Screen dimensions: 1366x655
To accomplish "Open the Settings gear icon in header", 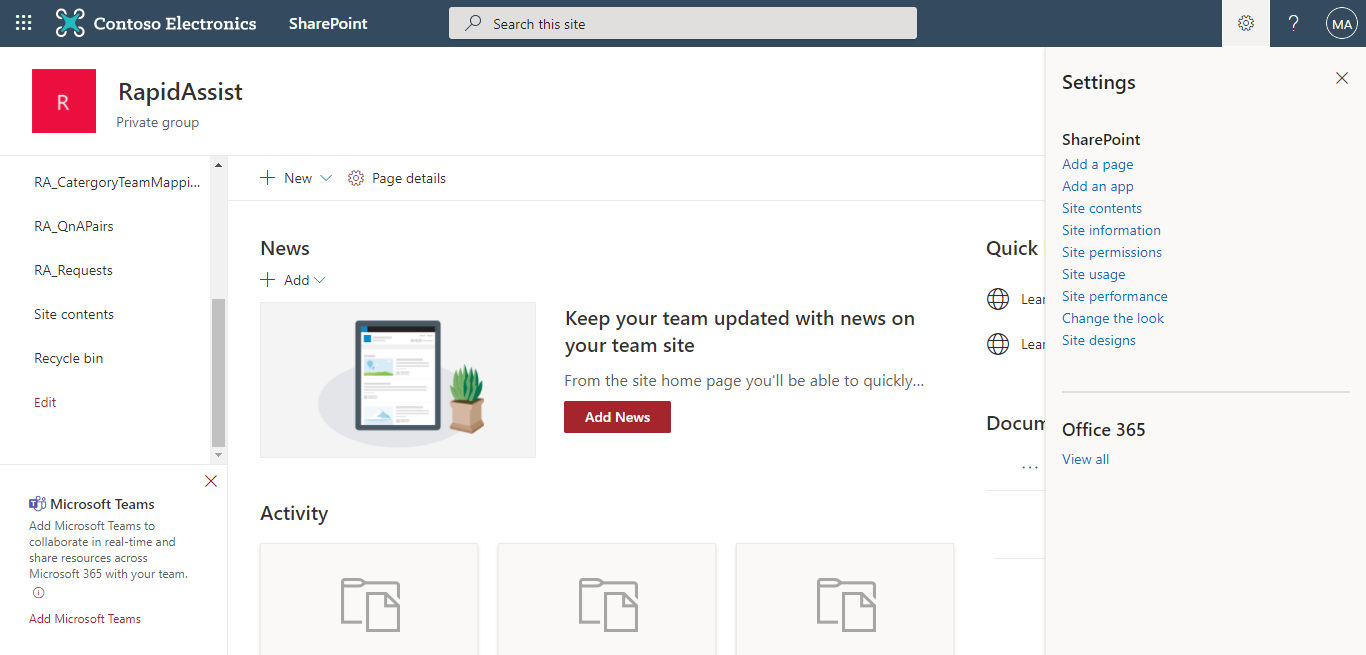I will (1246, 23).
